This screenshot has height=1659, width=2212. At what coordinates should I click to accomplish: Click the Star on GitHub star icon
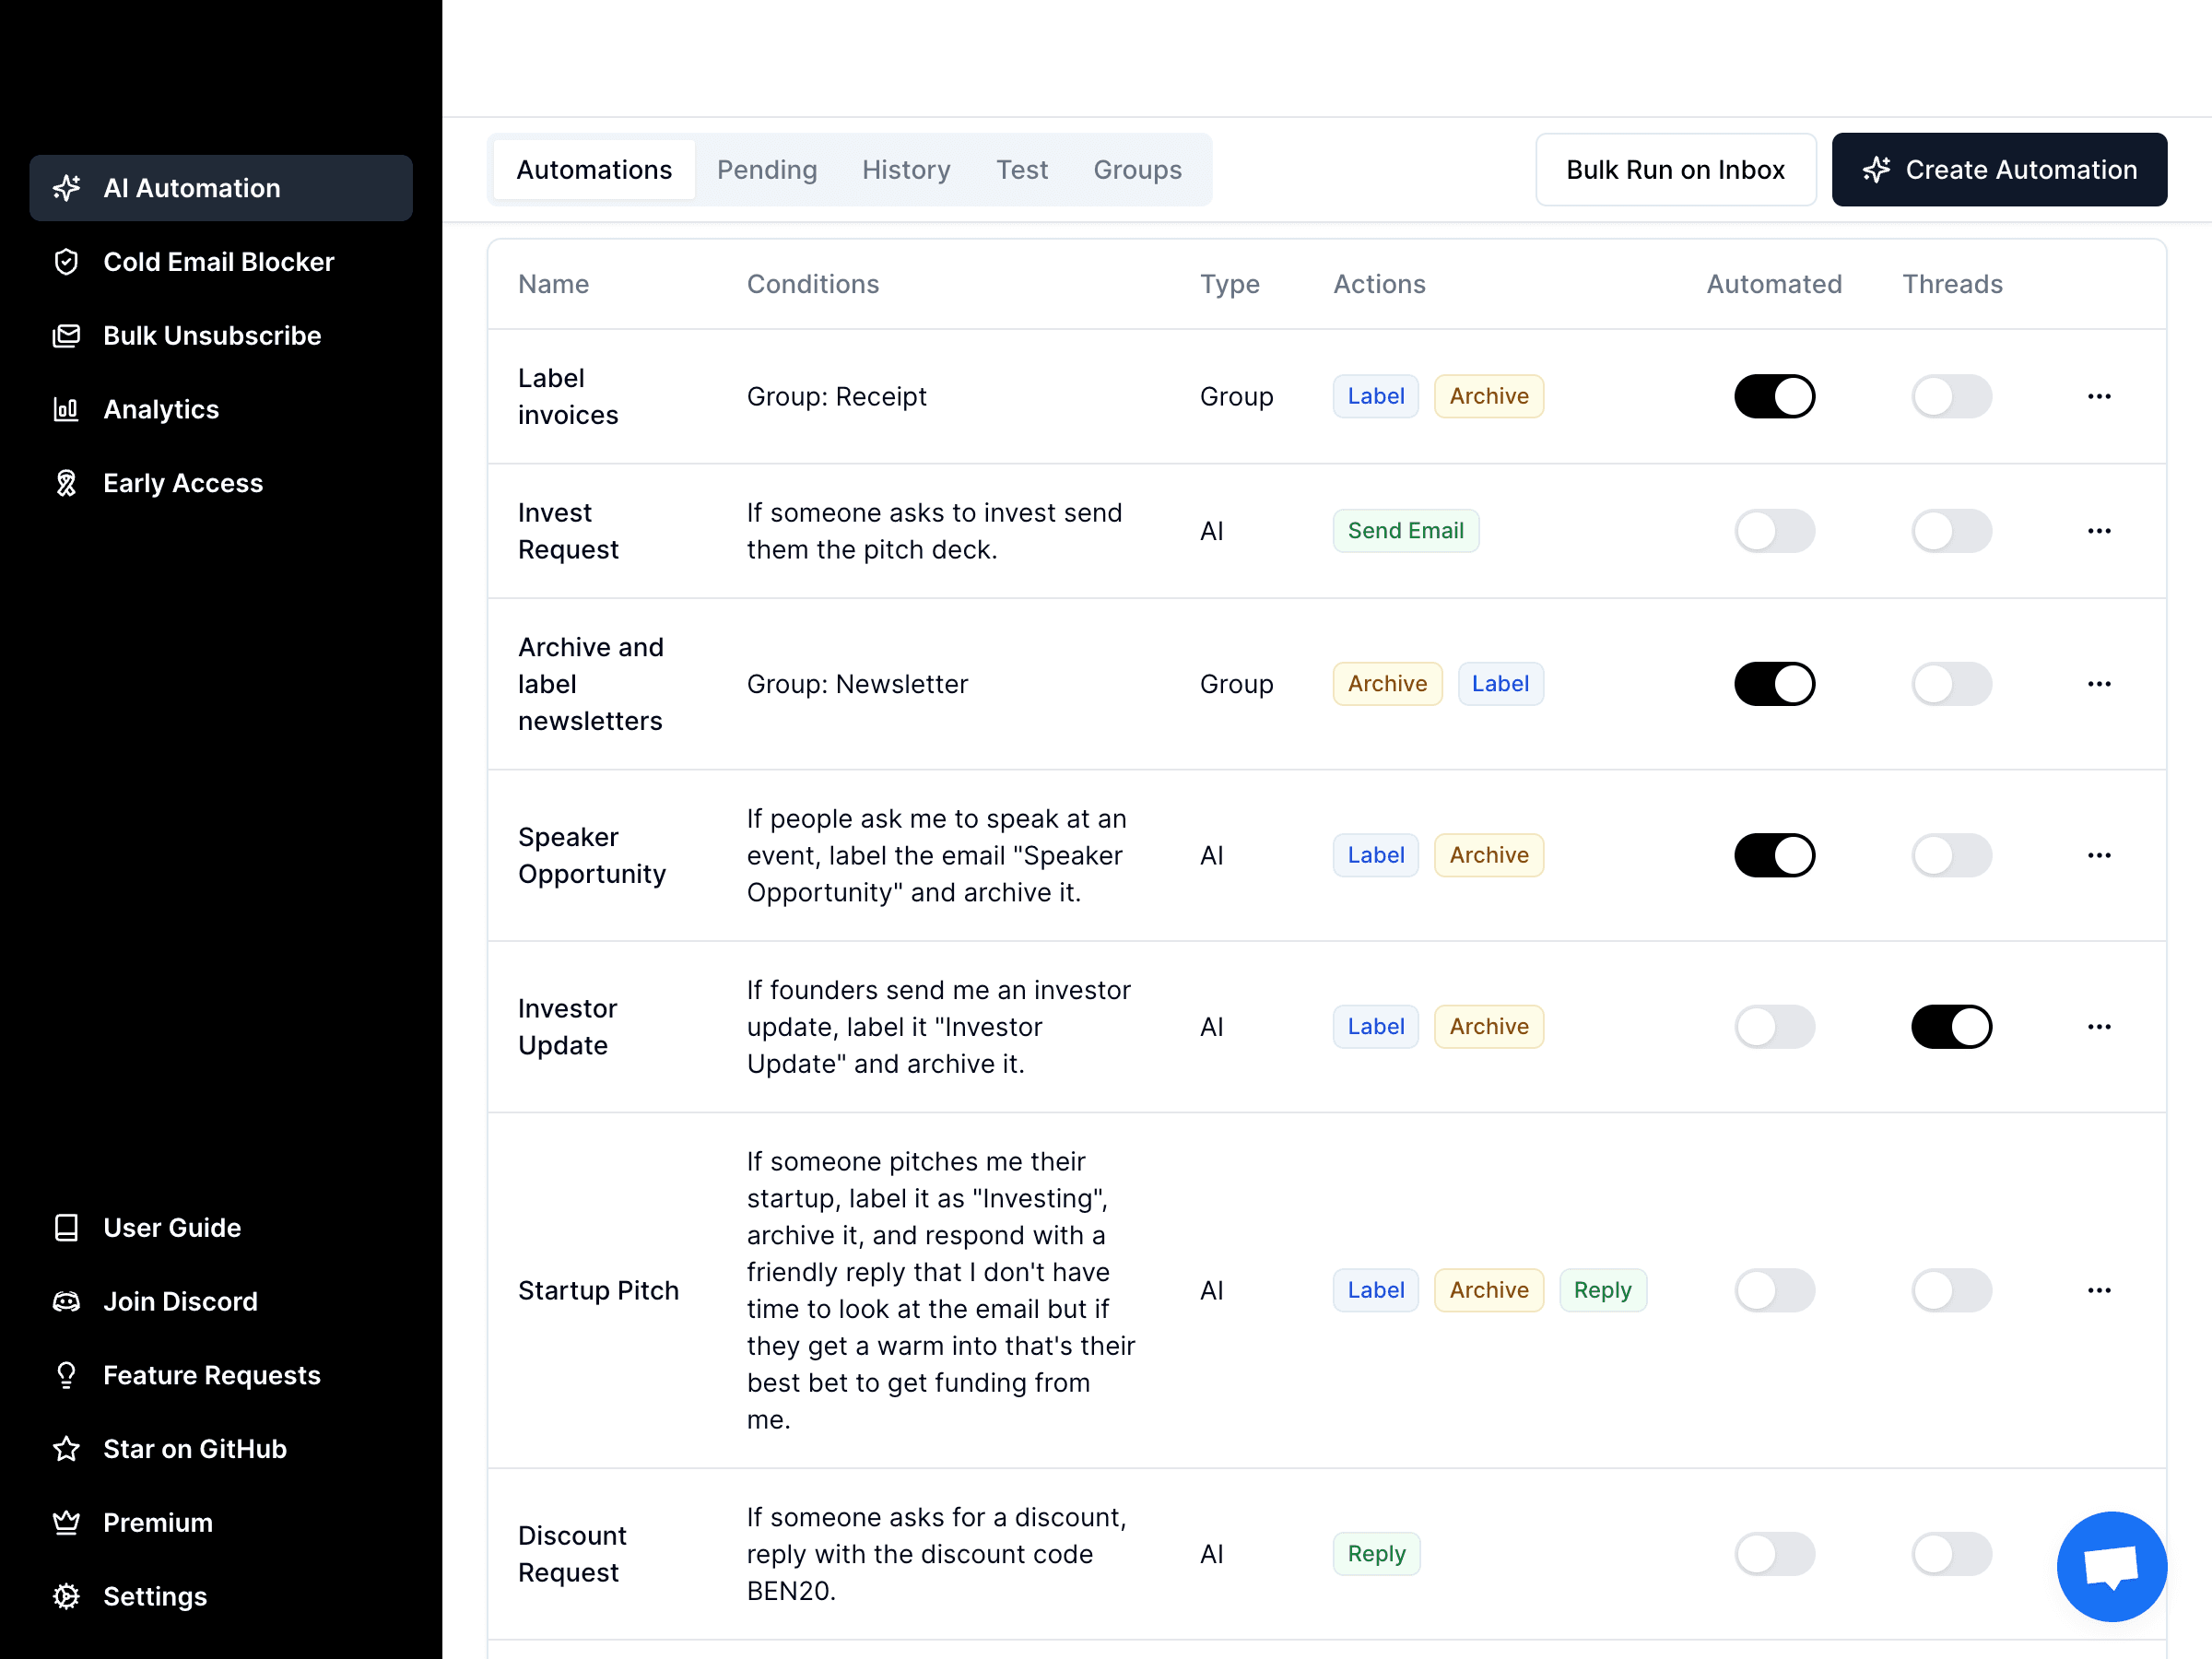pos(66,1449)
